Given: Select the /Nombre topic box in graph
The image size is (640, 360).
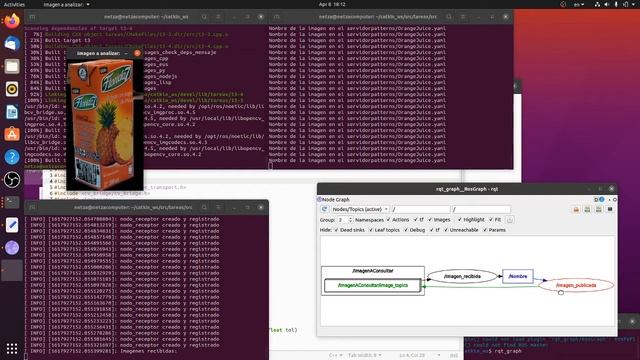Looking at the screenshot, I should pyautogui.click(x=518, y=276).
